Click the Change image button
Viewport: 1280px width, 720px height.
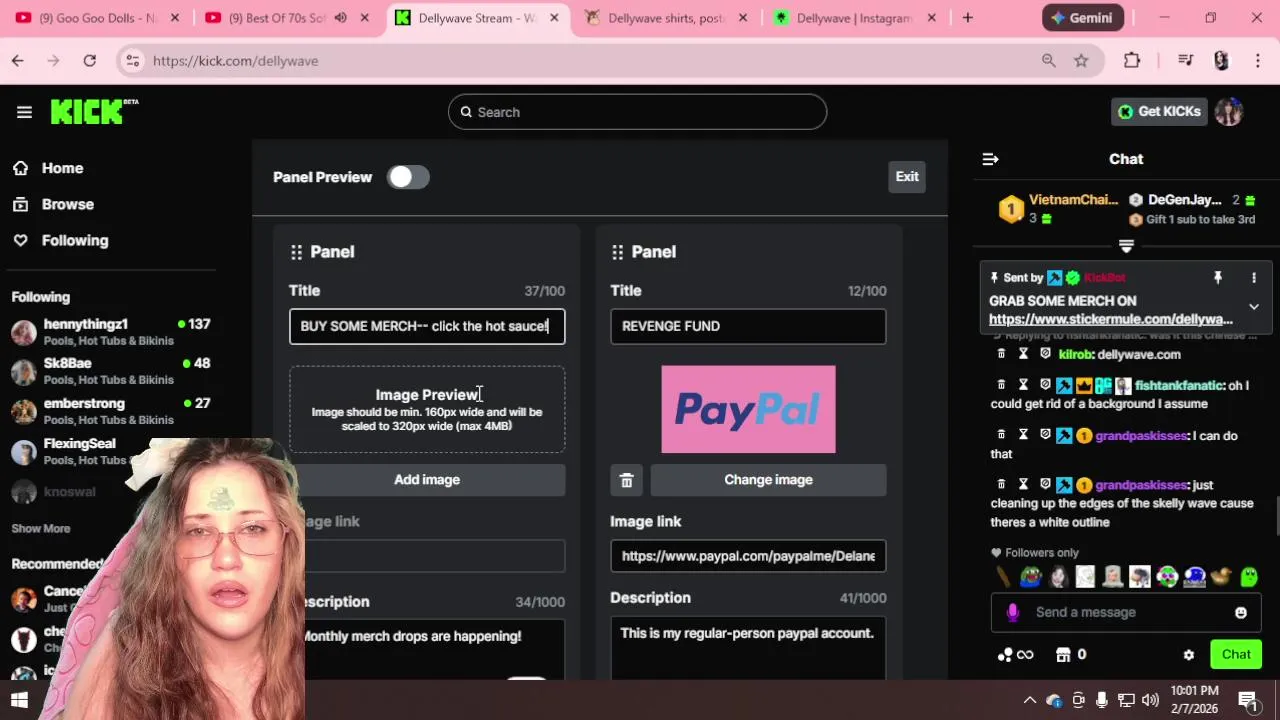click(x=768, y=480)
